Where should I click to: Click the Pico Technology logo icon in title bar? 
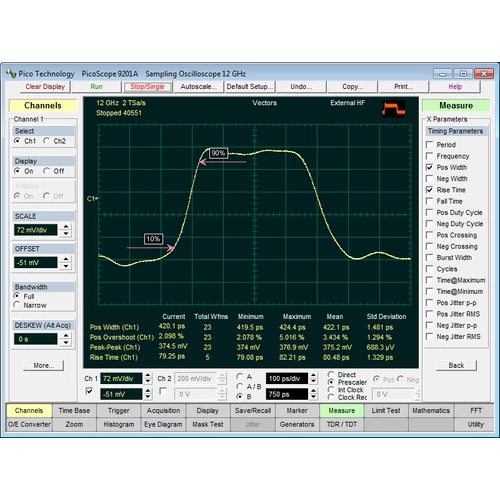point(11,73)
